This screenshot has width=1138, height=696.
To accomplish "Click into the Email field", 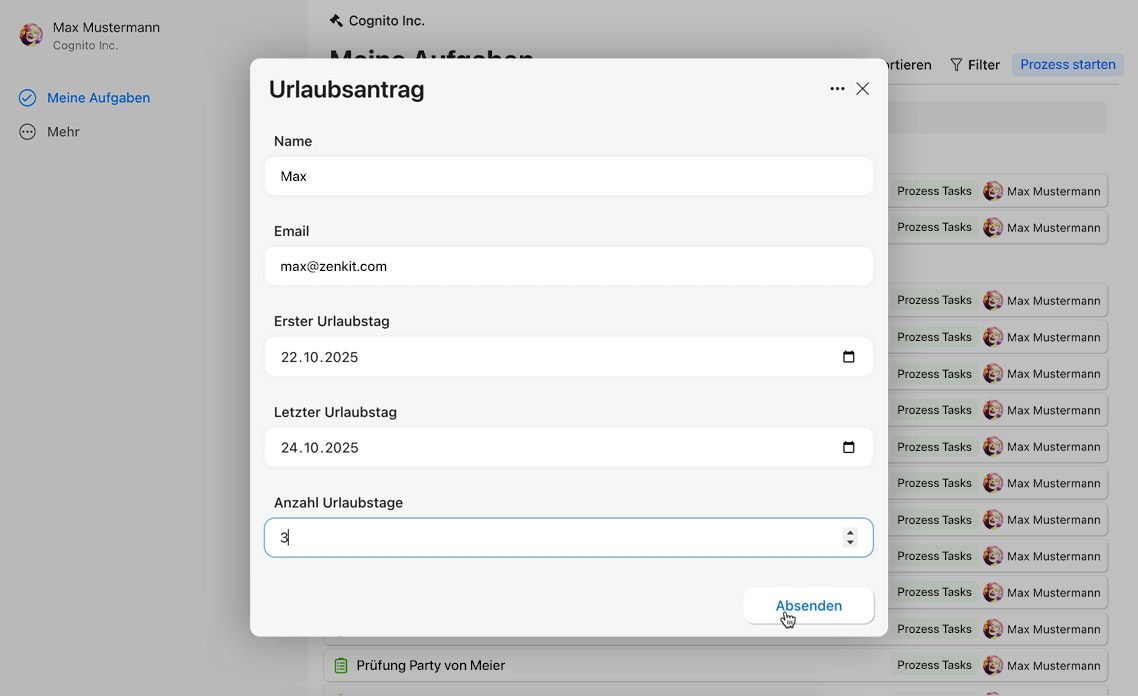I will tap(568, 266).
